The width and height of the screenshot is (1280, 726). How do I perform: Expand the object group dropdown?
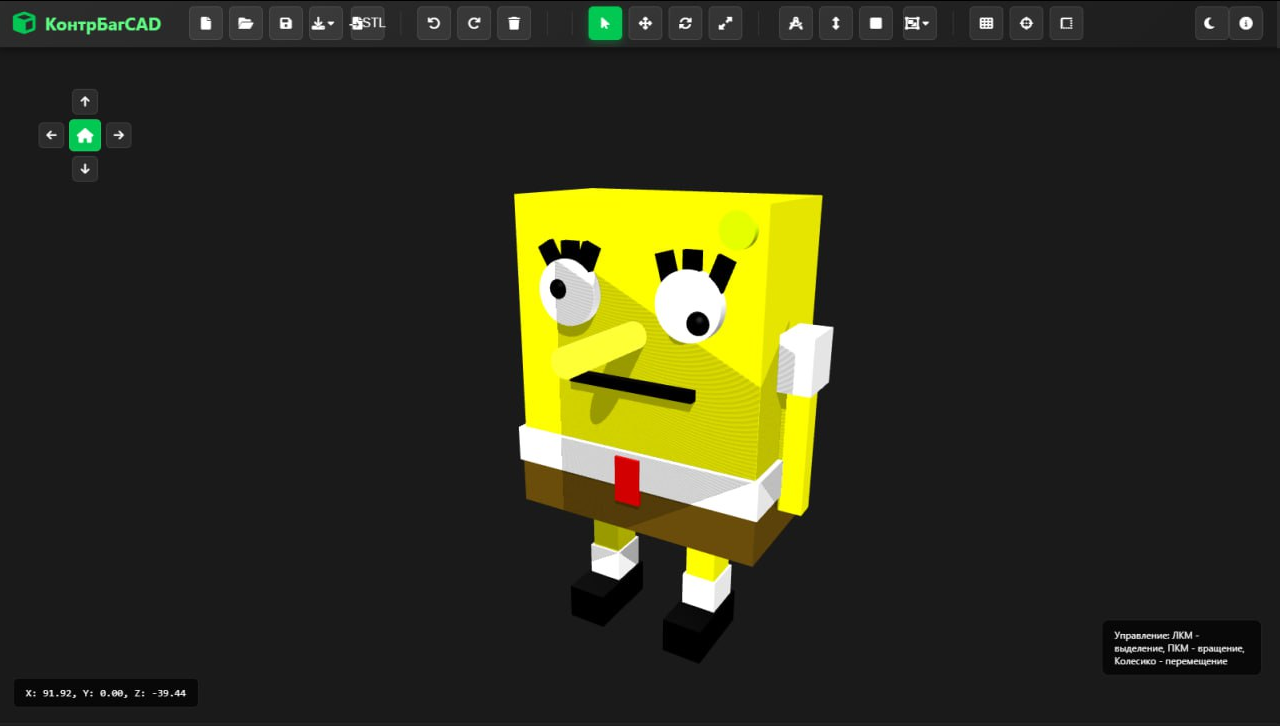click(x=918, y=23)
